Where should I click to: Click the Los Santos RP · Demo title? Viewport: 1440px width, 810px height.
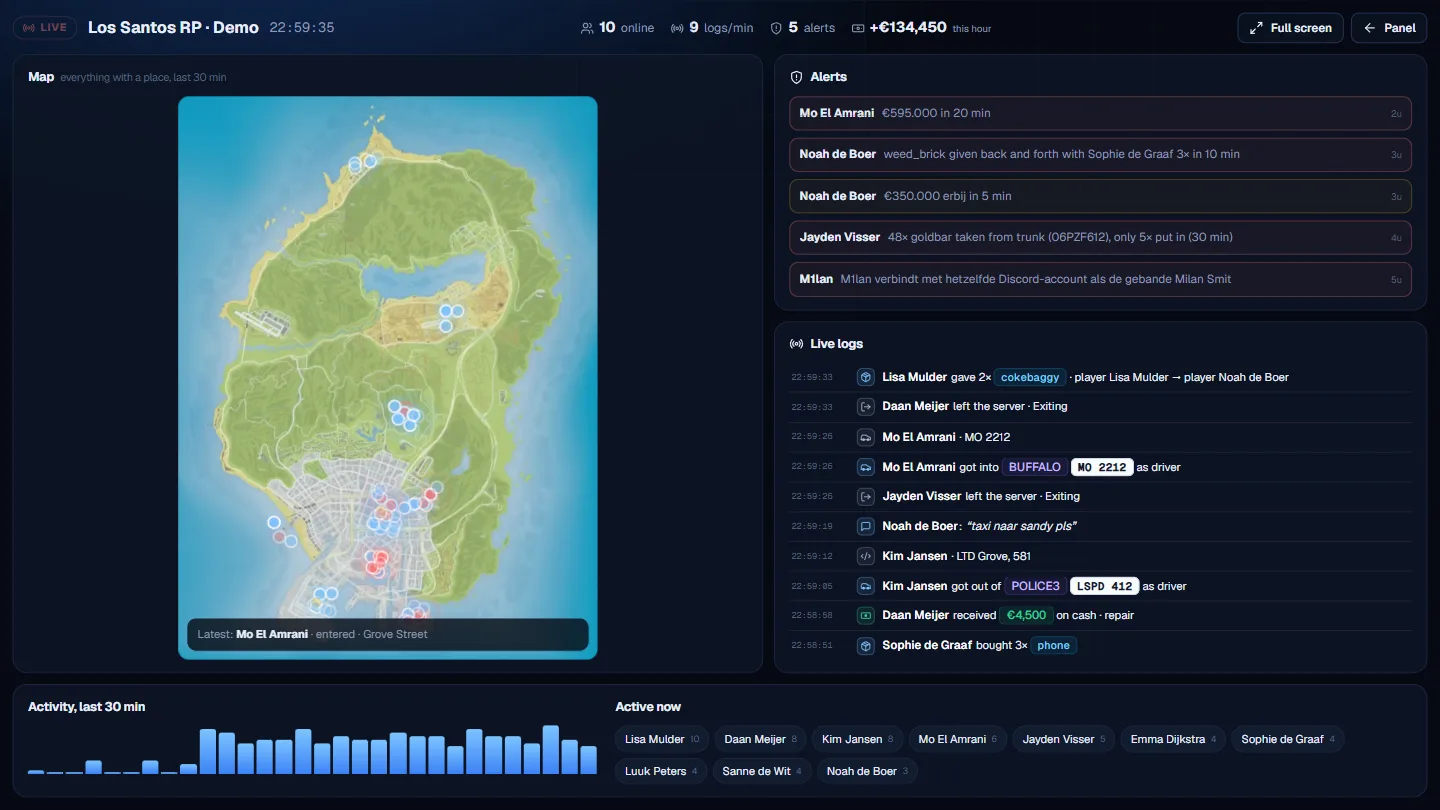pos(173,28)
